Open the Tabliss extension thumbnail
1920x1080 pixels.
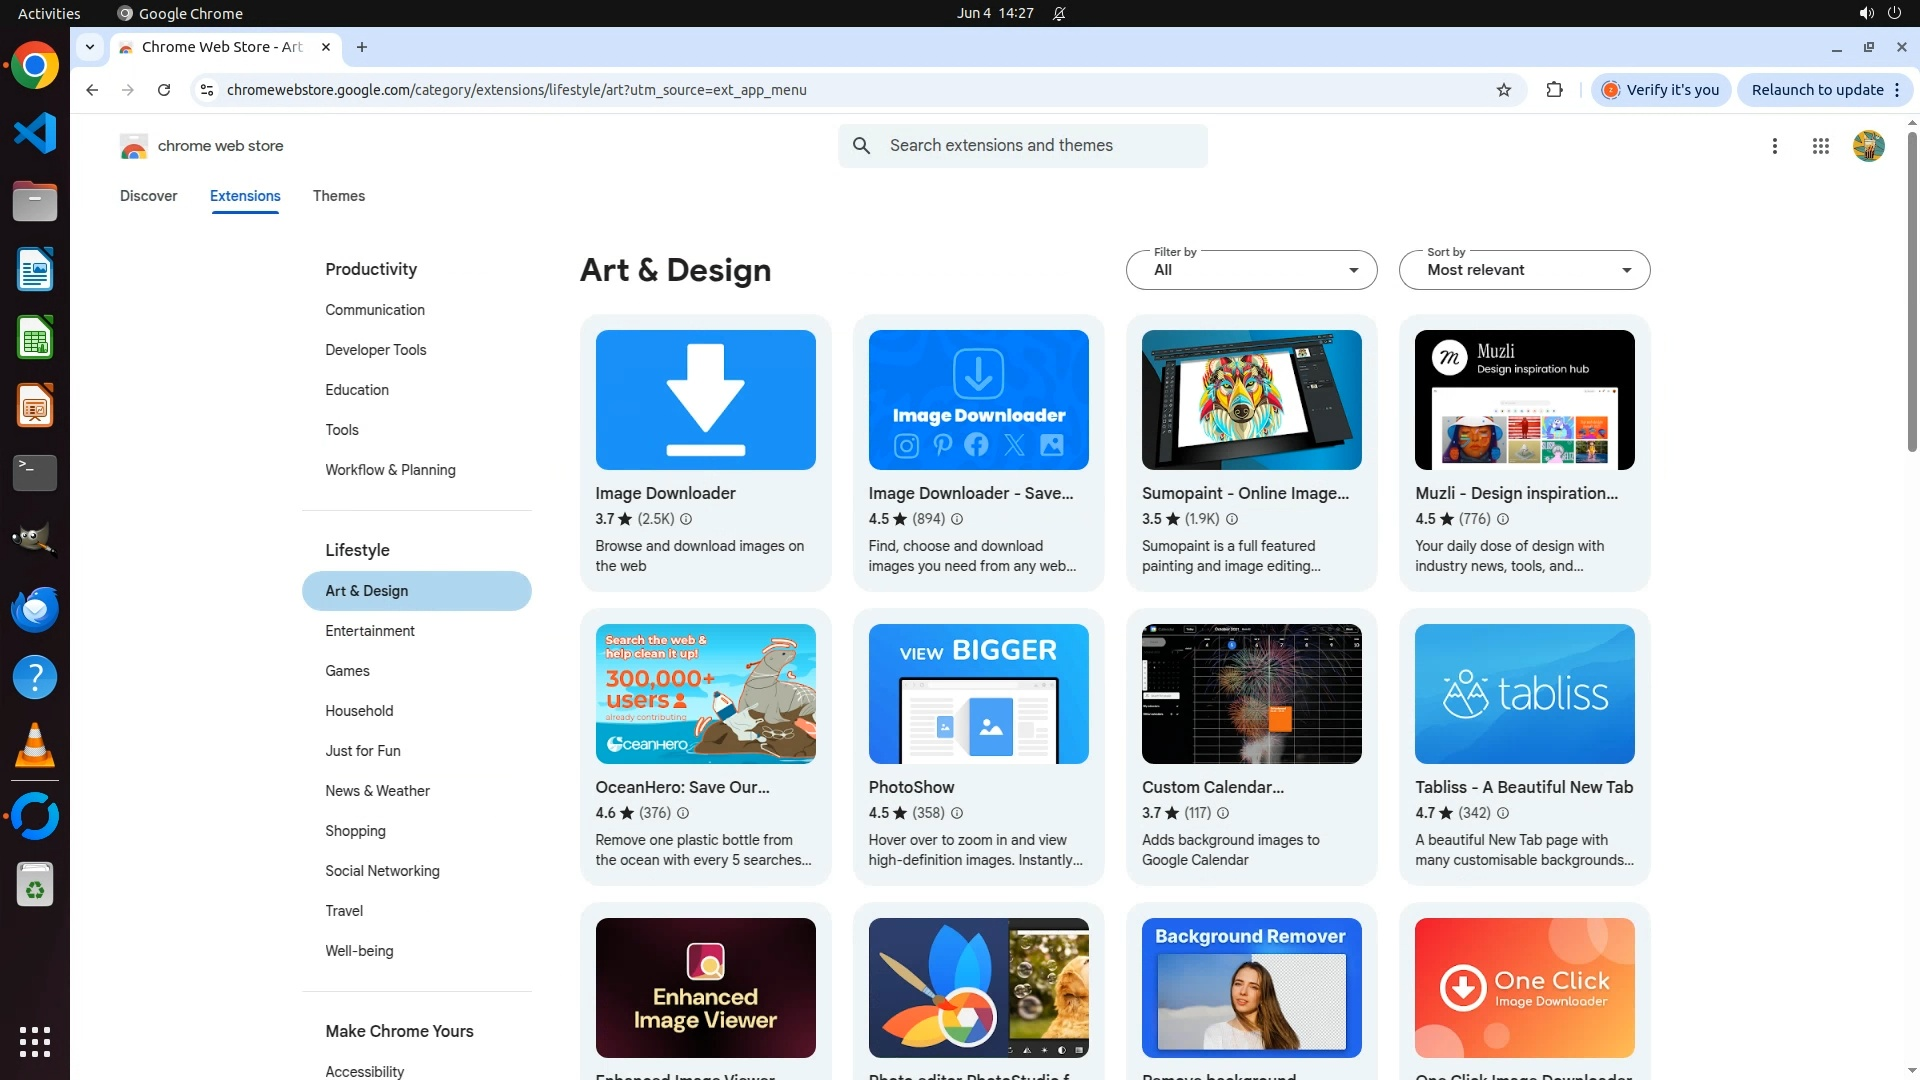pyautogui.click(x=1524, y=694)
